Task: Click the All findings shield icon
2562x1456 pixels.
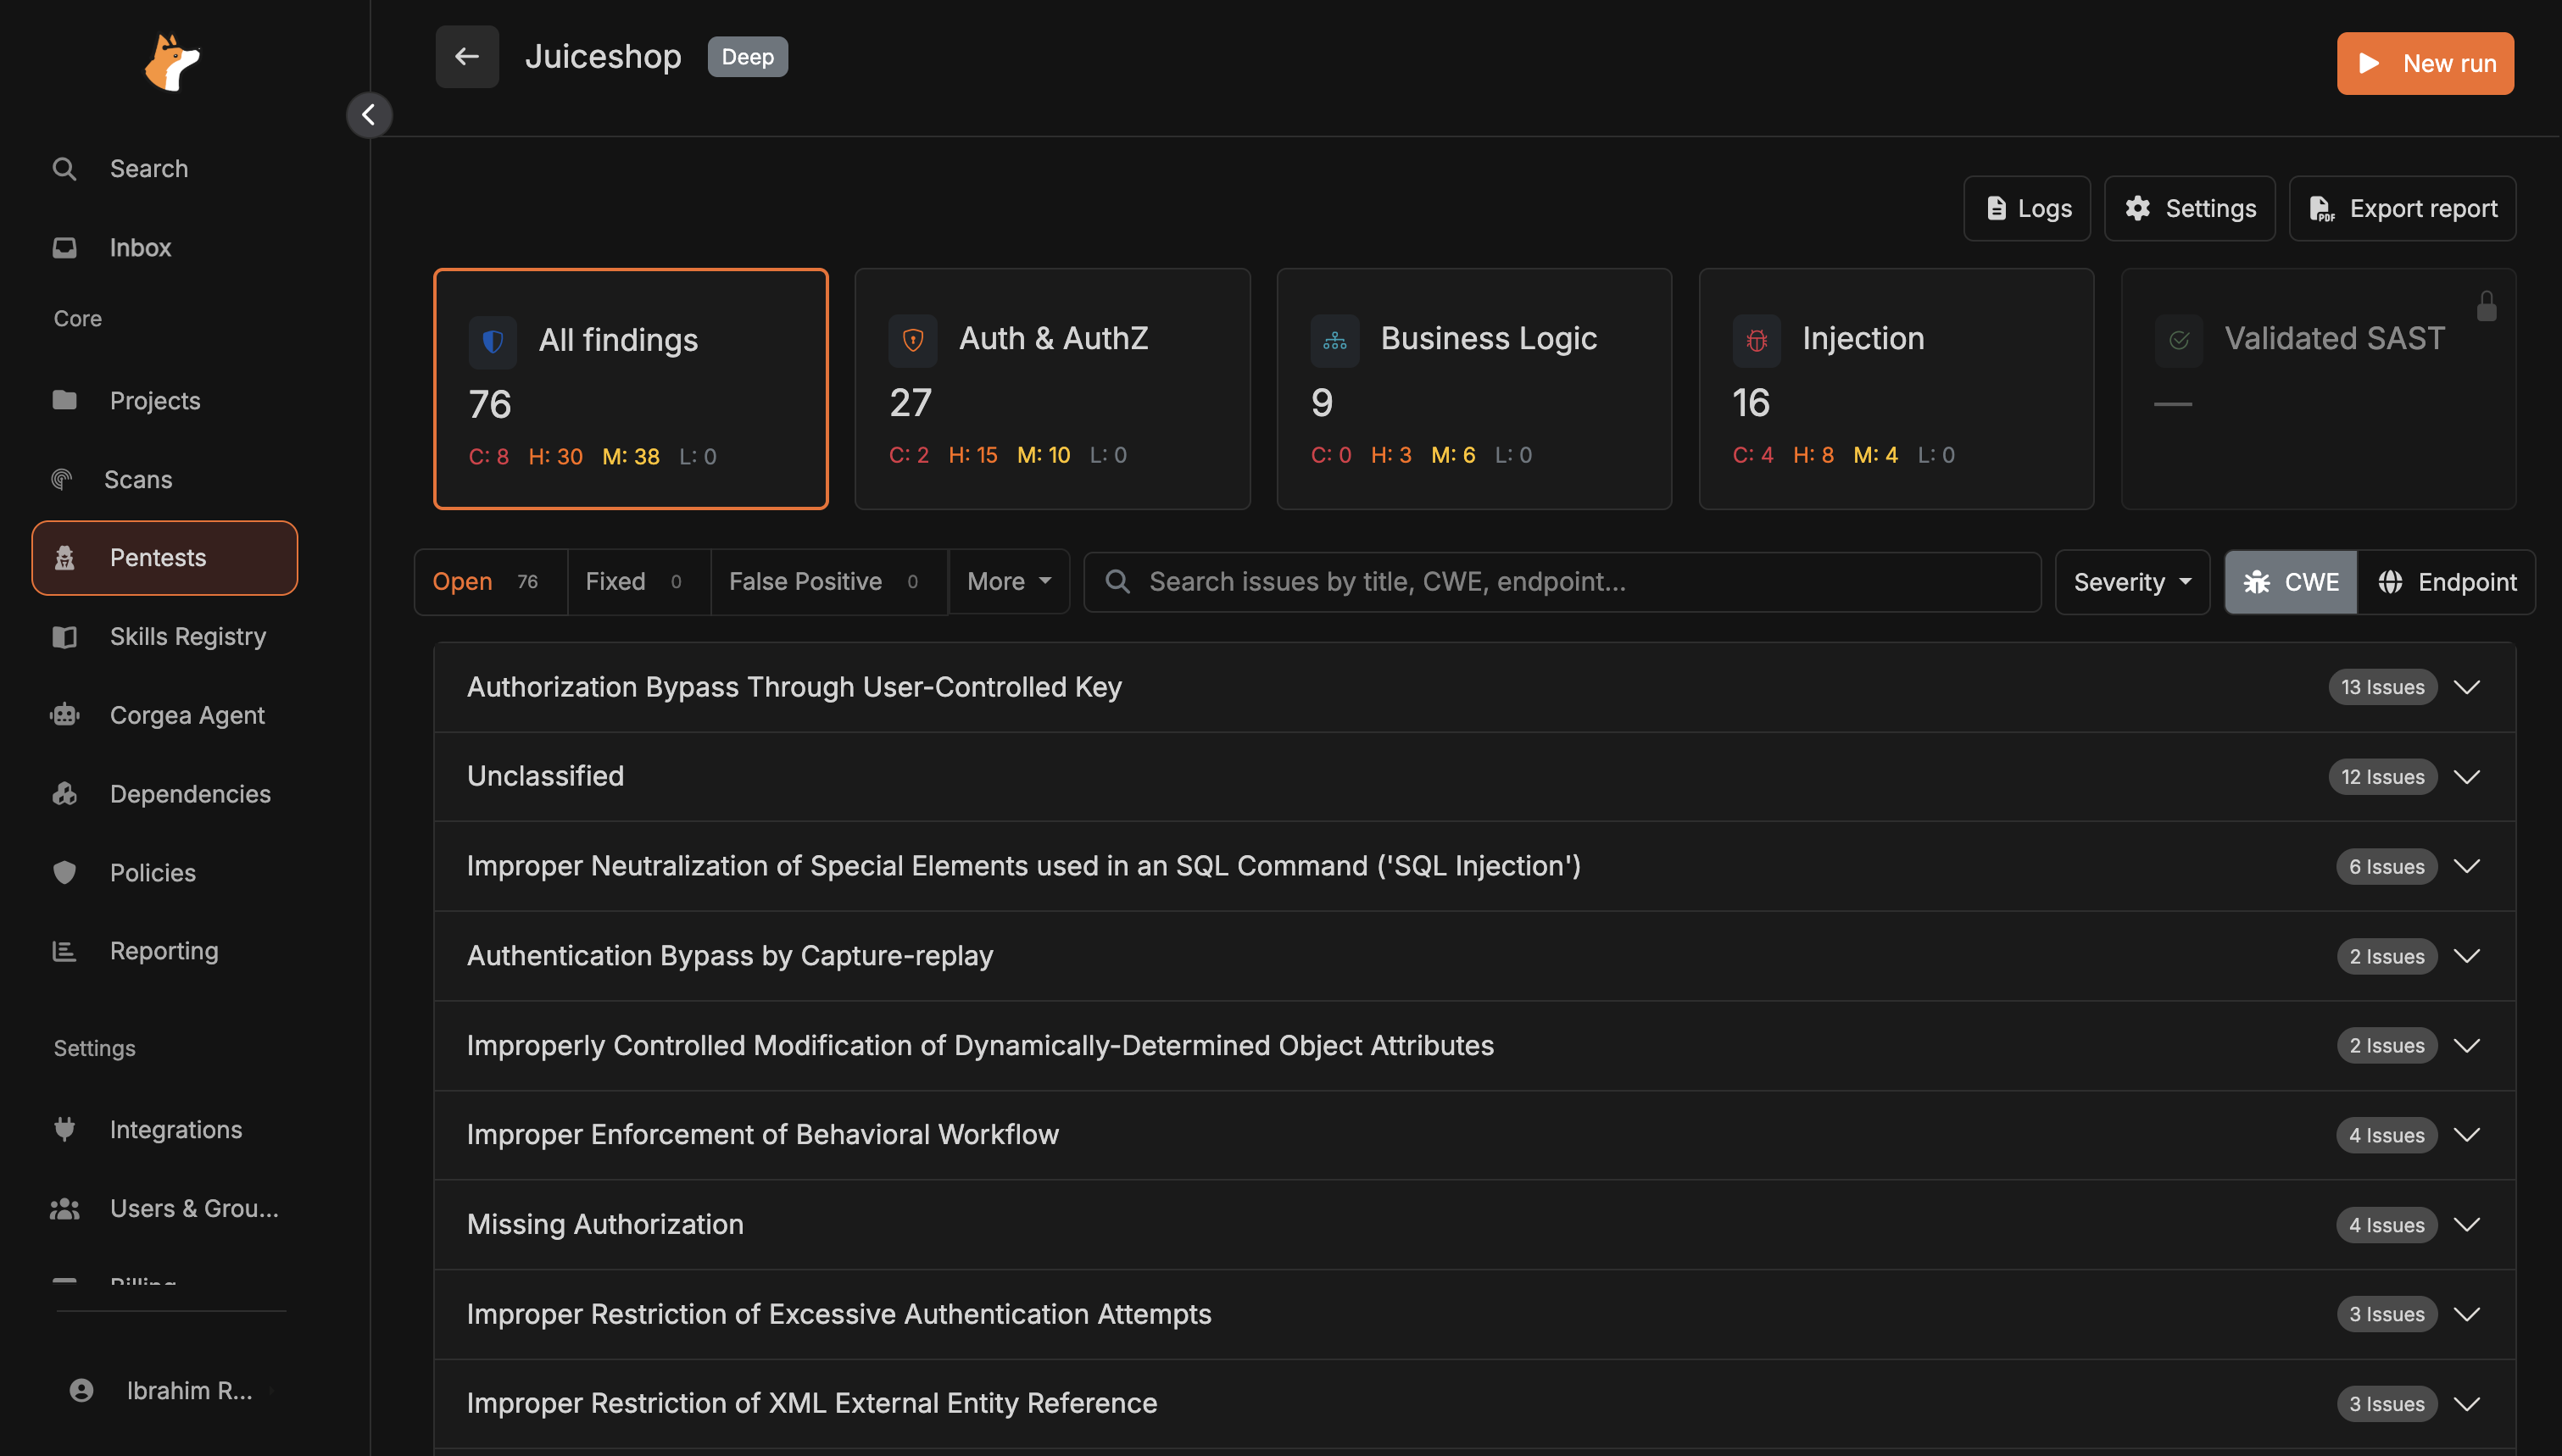Action: click(x=493, y=341)
